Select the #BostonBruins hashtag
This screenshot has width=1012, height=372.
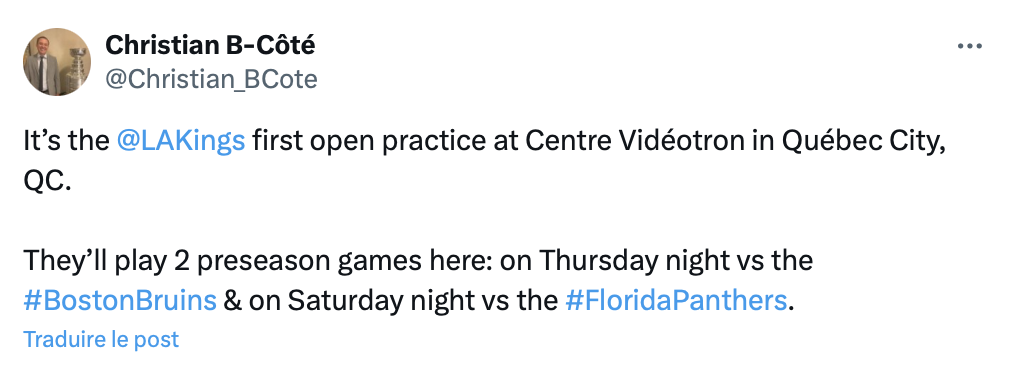[120, 300]
